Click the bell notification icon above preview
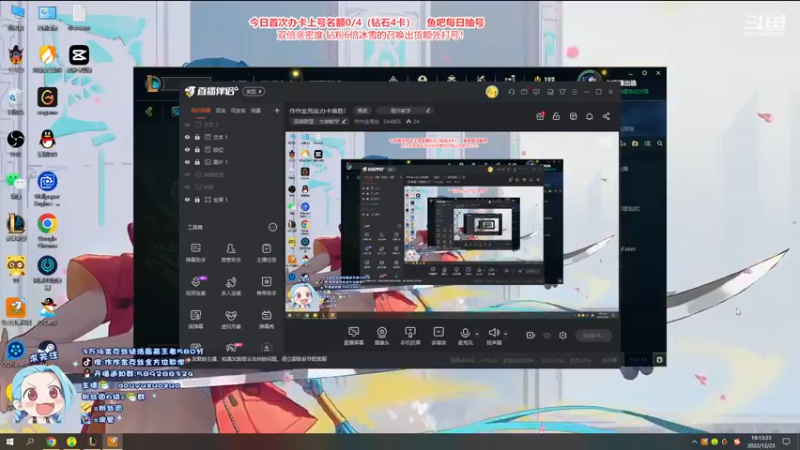800x450 pixels. click(589, 116)
